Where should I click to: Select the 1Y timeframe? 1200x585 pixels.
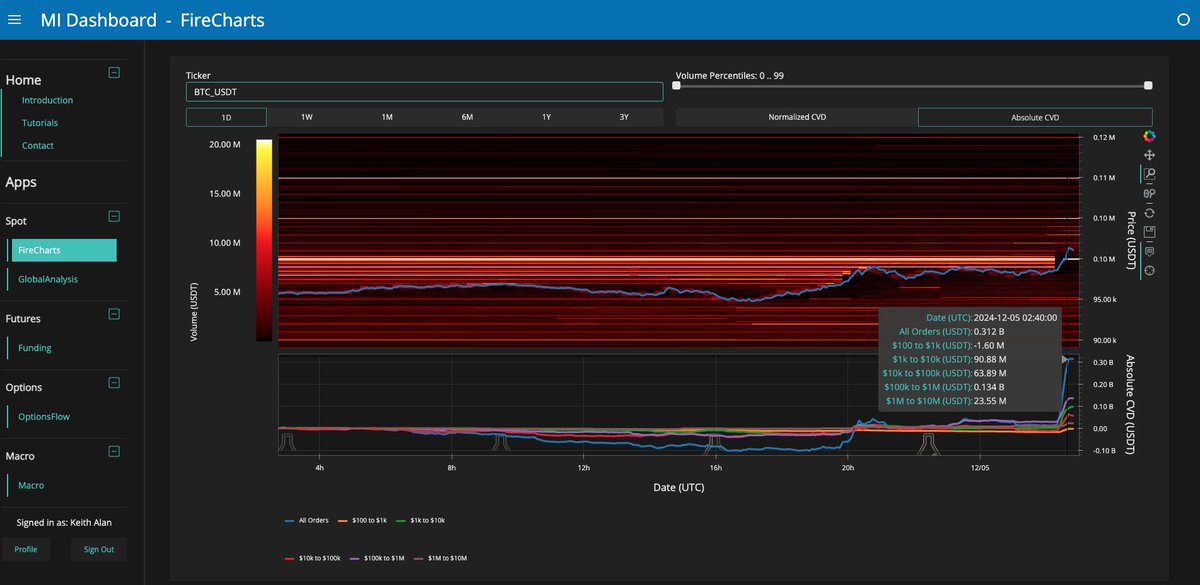pyautogui.click(x=546, y=117)
